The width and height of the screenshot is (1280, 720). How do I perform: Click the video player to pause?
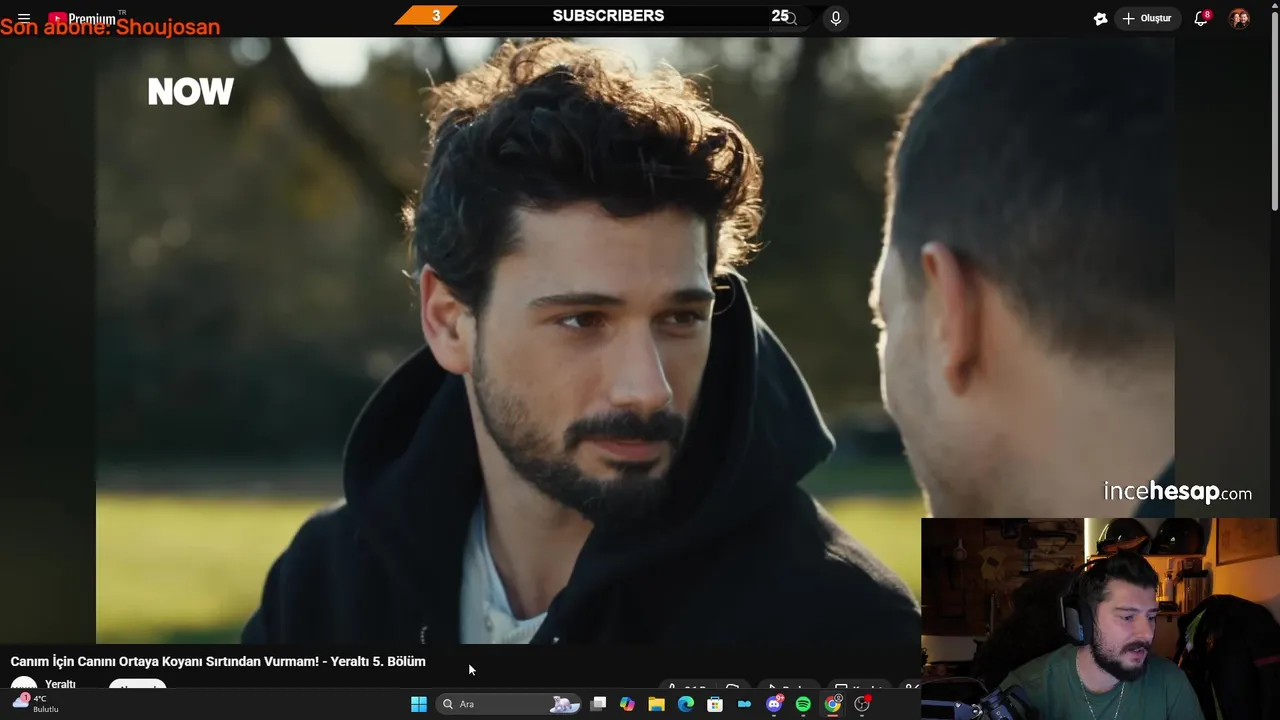click(635, 340)
